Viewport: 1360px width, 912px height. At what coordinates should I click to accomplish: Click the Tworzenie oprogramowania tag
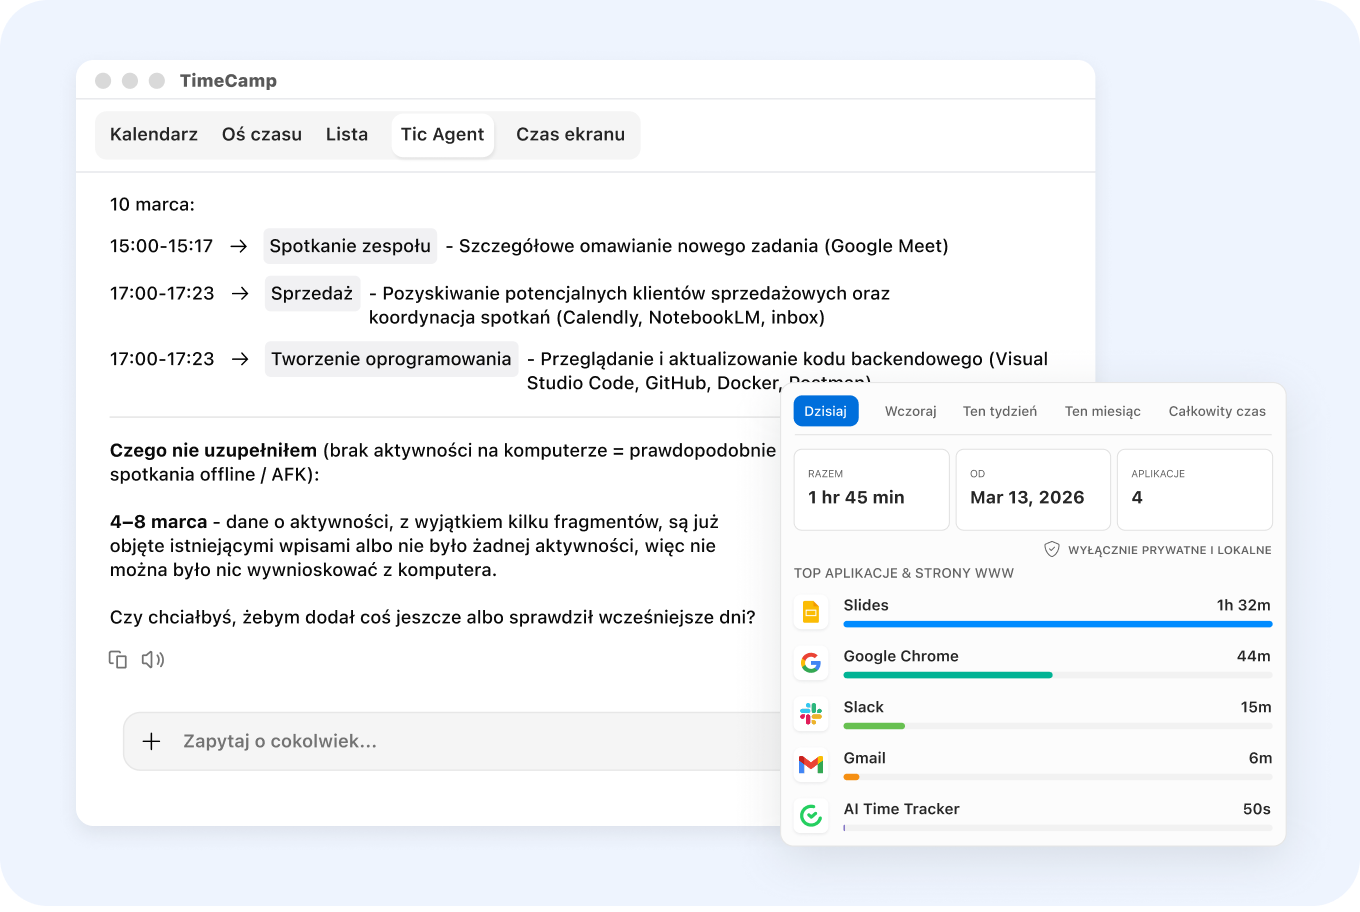(x=391, y=359)
